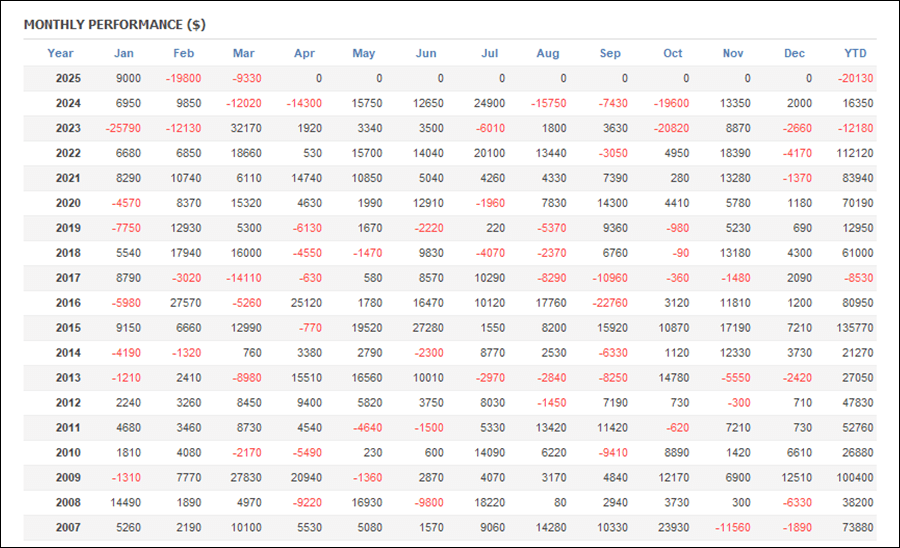Click the Jan column header
Image resolution: width=900 pixels, height=548 pixels.
tap(123, 53)
